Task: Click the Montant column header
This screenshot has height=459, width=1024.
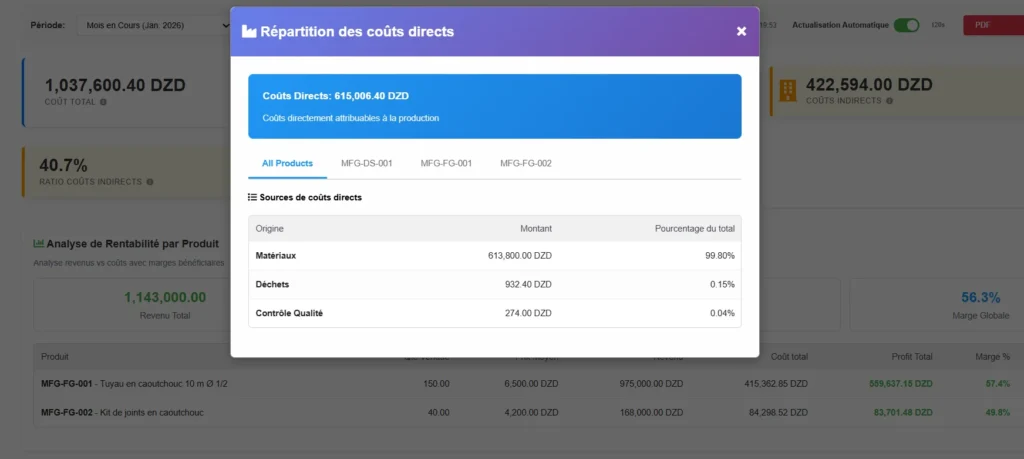Action: tap(536, 229)
